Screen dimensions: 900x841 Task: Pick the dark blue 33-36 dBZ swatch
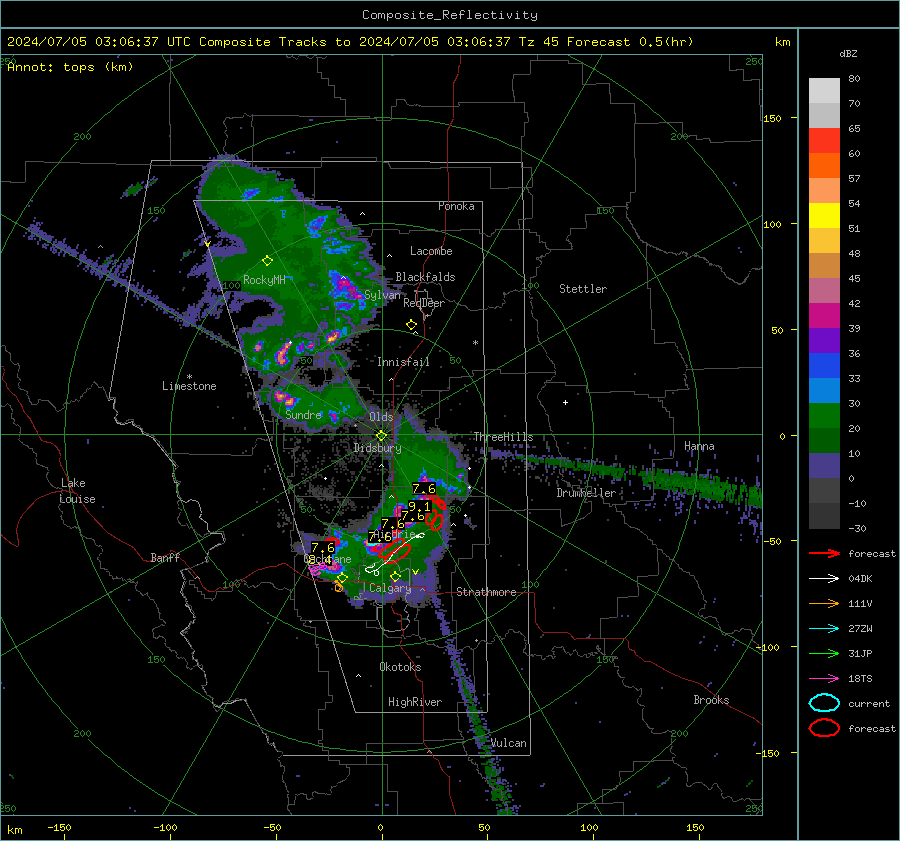coord(824,365)
